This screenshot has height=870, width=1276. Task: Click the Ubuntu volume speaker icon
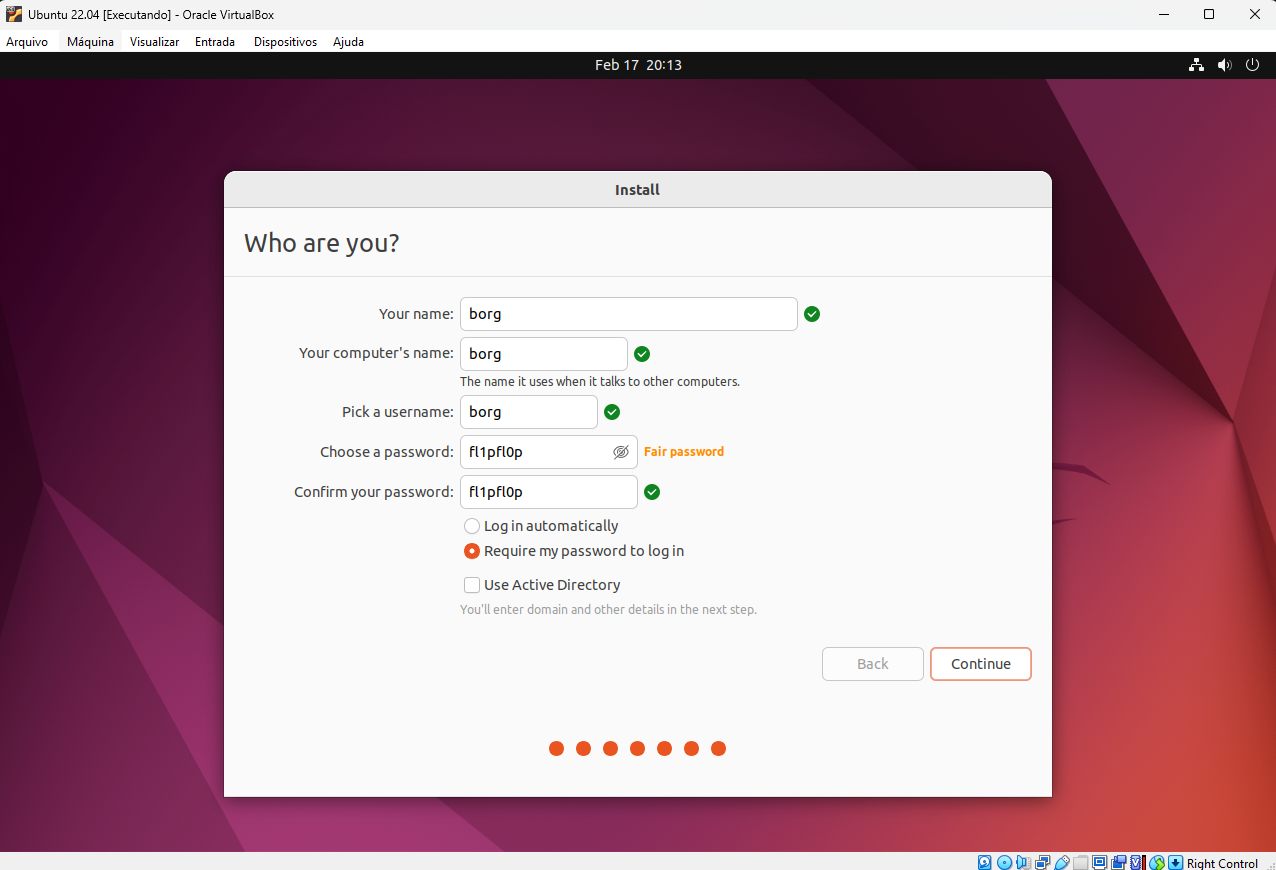(x=1224, y=65)
